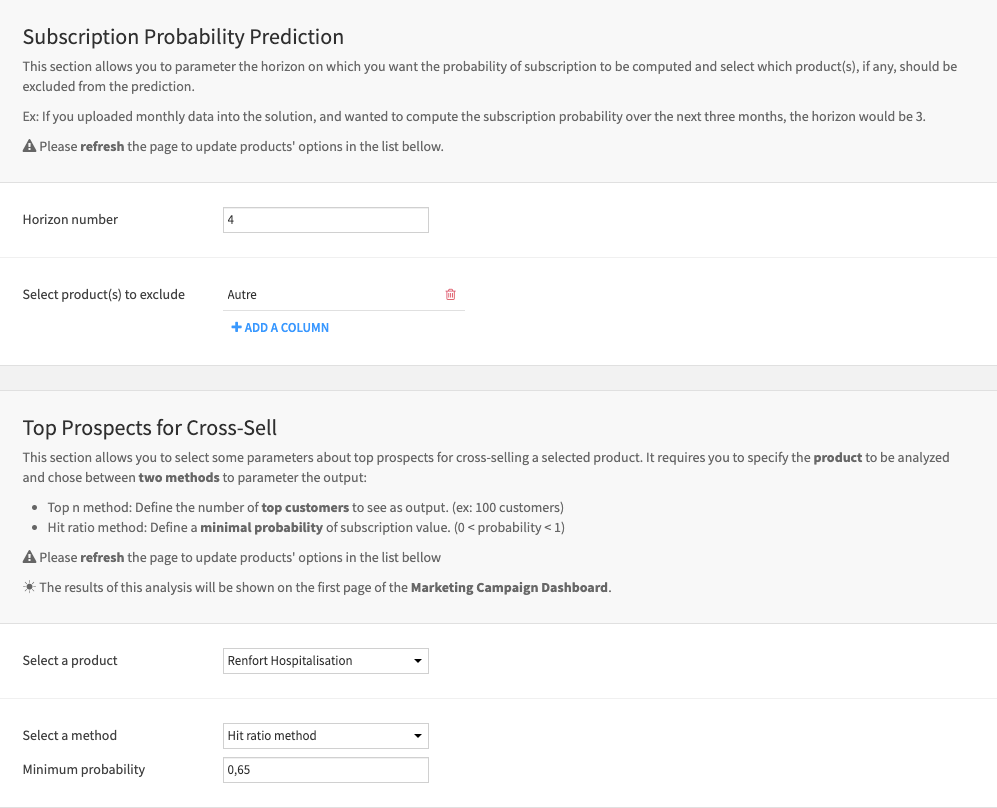Image resolution: width=997 pixels, height=808 pixels.
Task: Open the "Select a product" dropdown
Action: [325, 661]
